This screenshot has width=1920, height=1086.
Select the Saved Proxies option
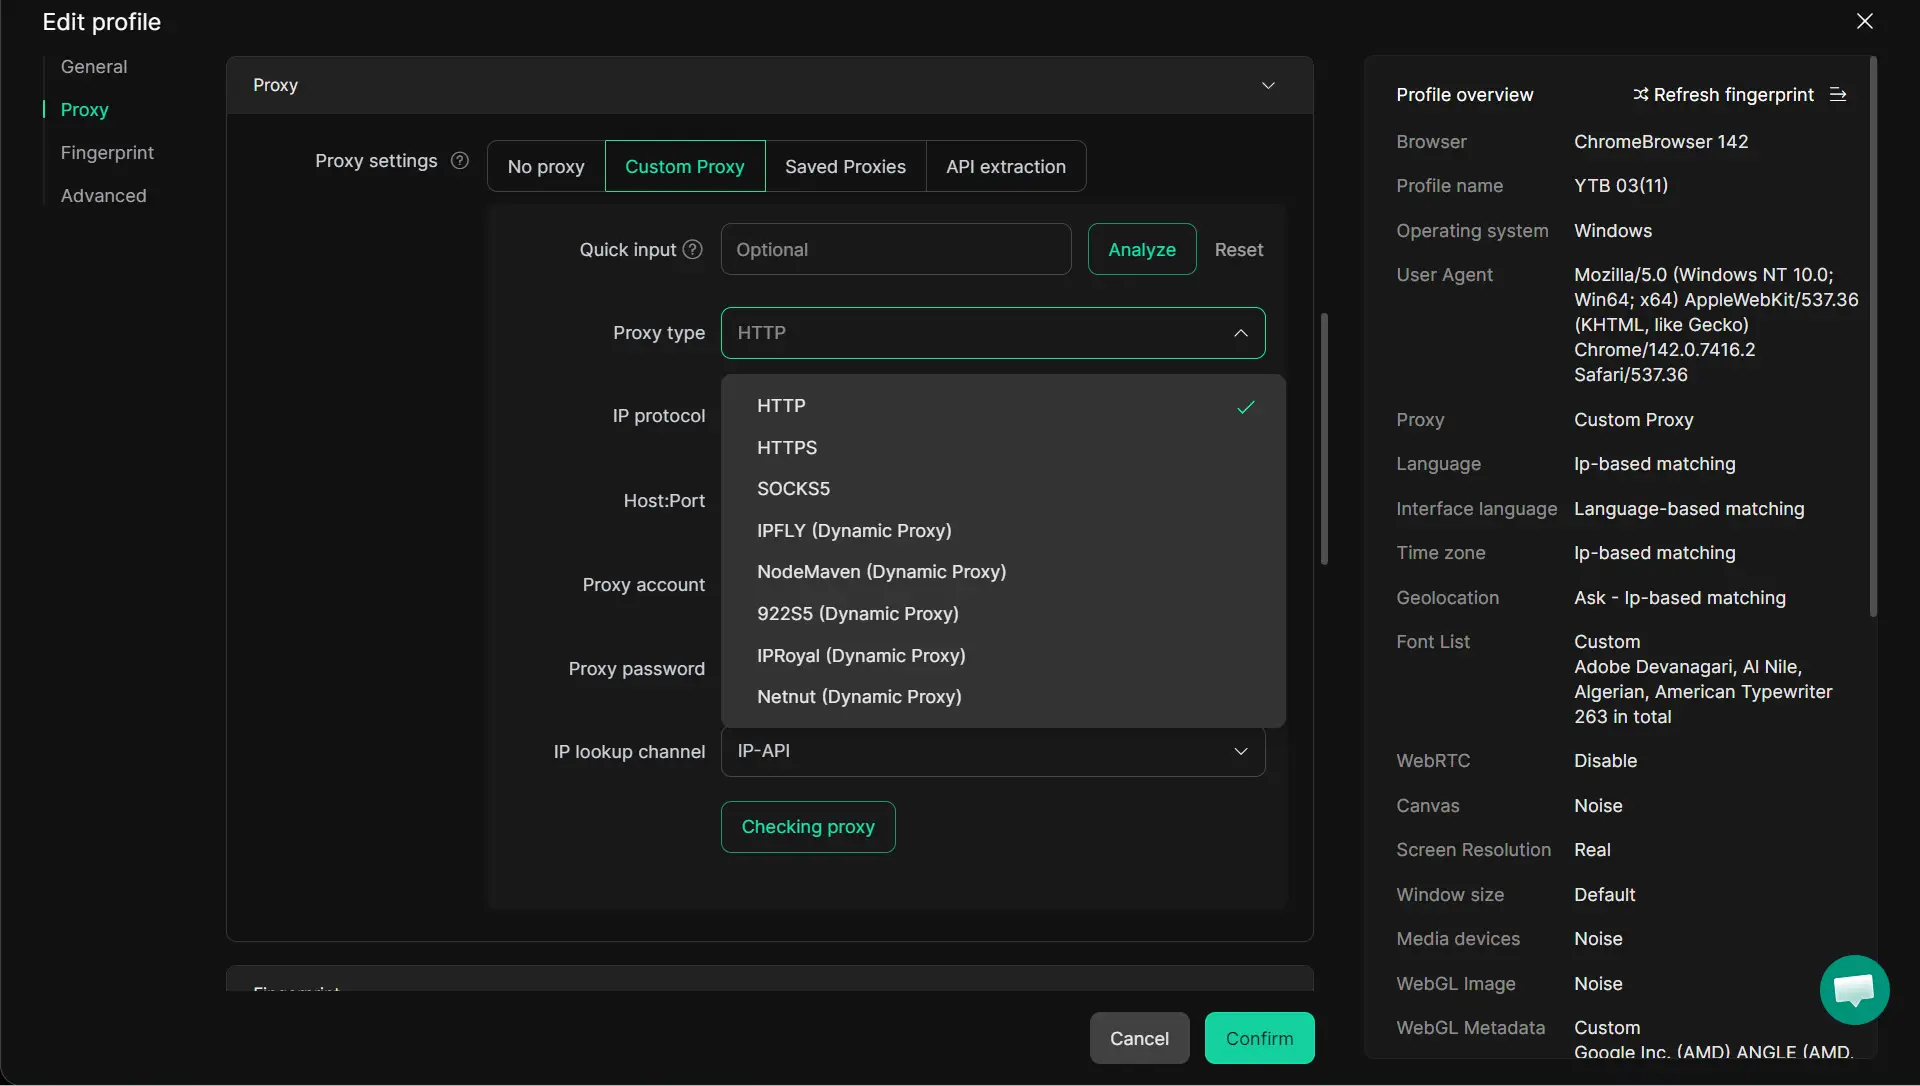845,167
